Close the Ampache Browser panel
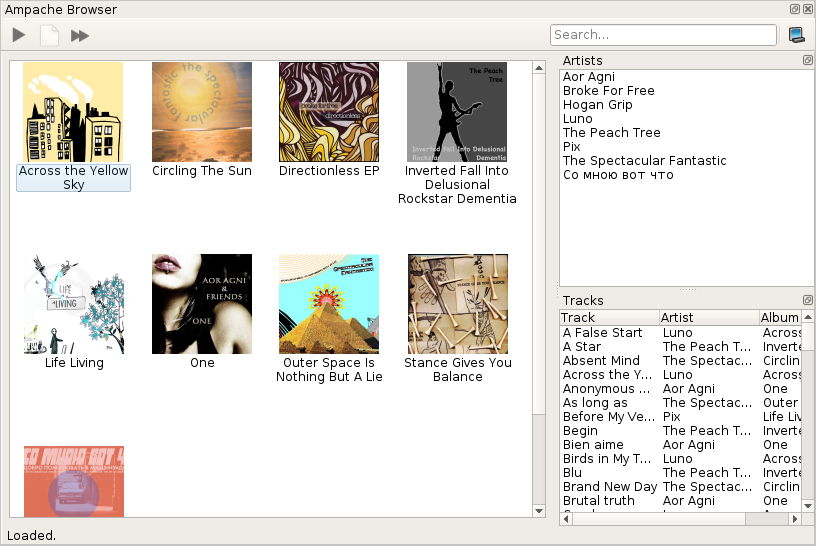 coord(807,9)
